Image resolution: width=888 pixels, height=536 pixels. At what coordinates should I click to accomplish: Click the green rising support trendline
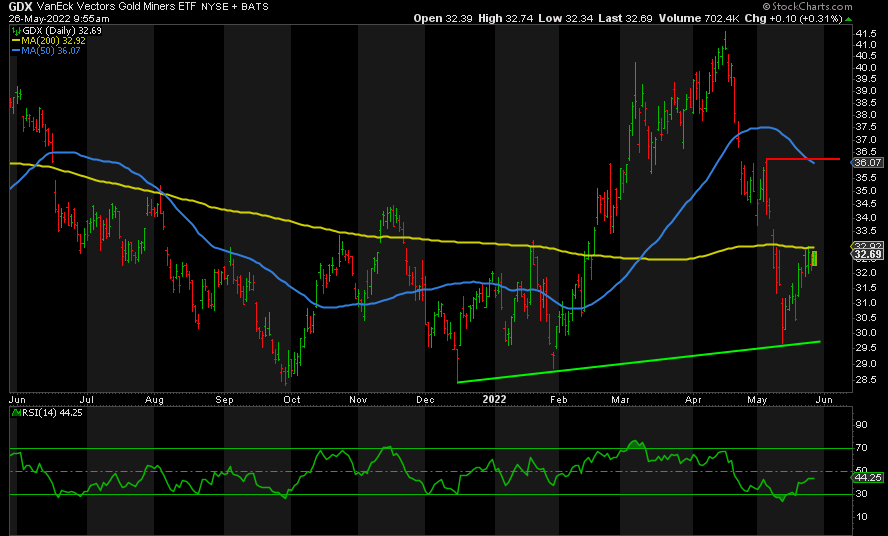point(639,361)
